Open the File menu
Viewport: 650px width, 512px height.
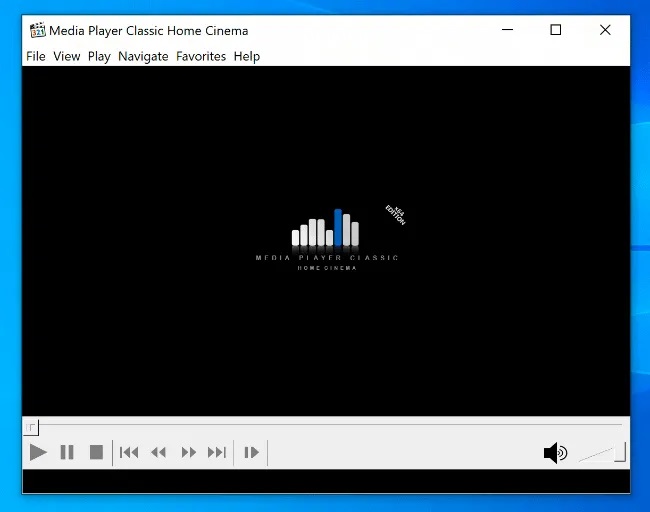pyautogui.click(x=36, y=56)
